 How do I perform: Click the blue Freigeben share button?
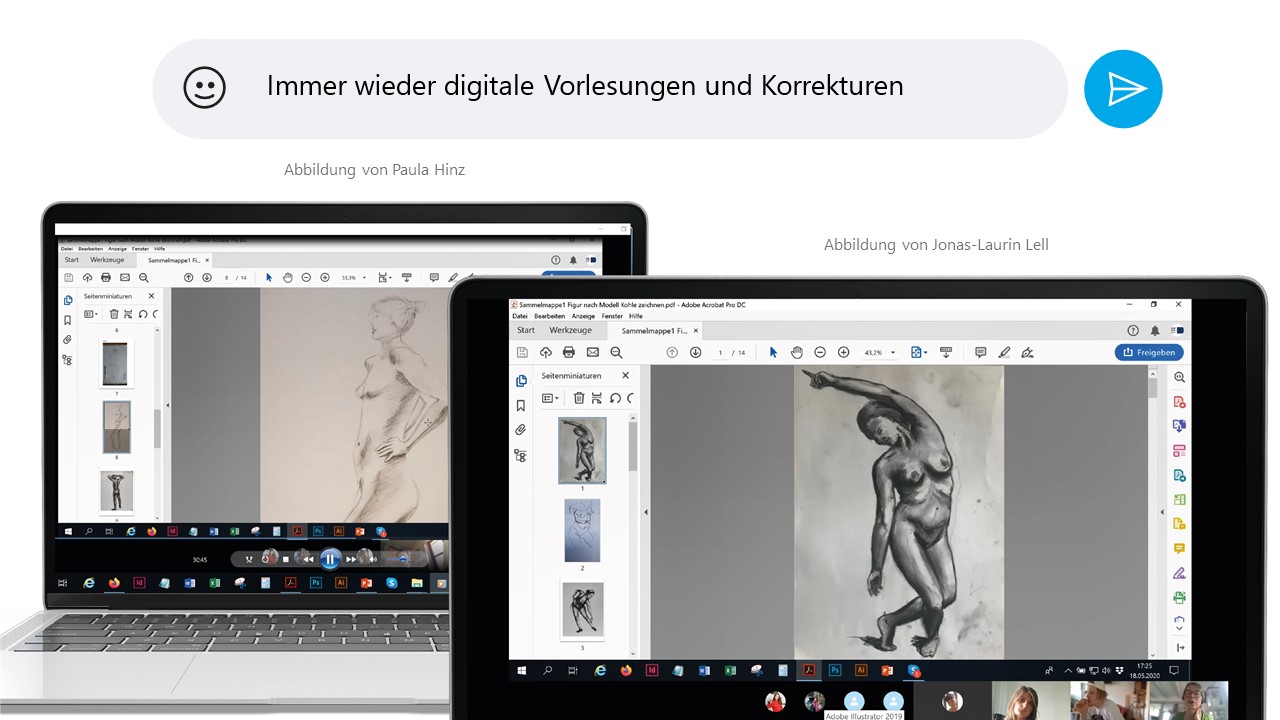pyautogui.click(x=1149, y=352)
